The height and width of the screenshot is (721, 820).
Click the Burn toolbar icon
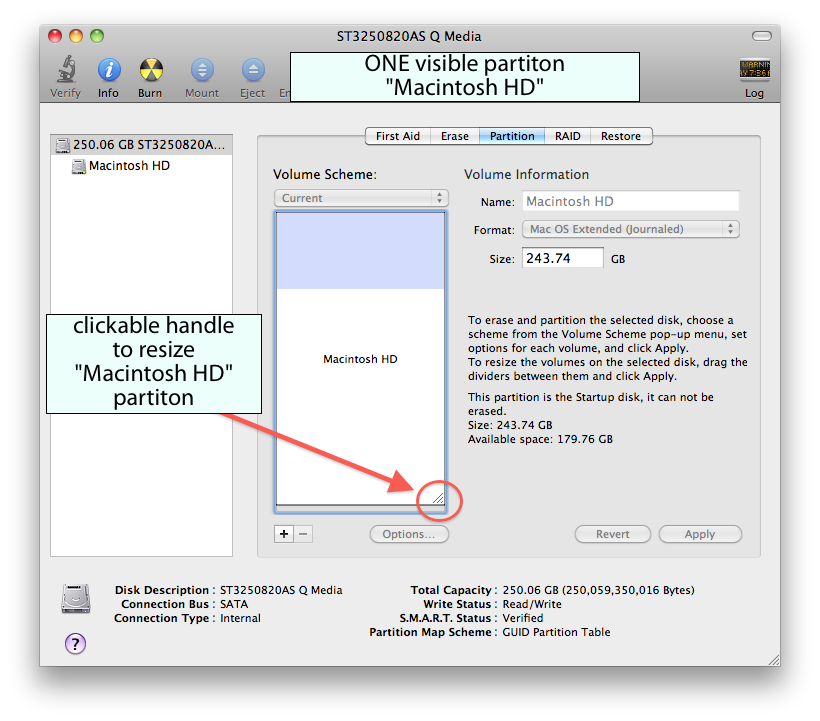(x=151, y=70)
